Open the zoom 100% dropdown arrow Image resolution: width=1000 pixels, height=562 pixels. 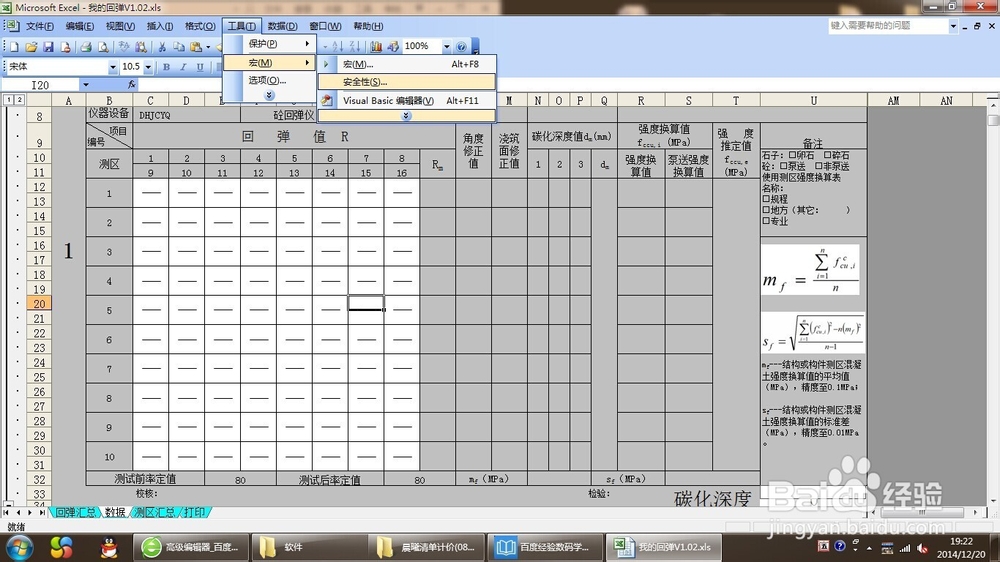pyautogui.click(x=446, y=46)
